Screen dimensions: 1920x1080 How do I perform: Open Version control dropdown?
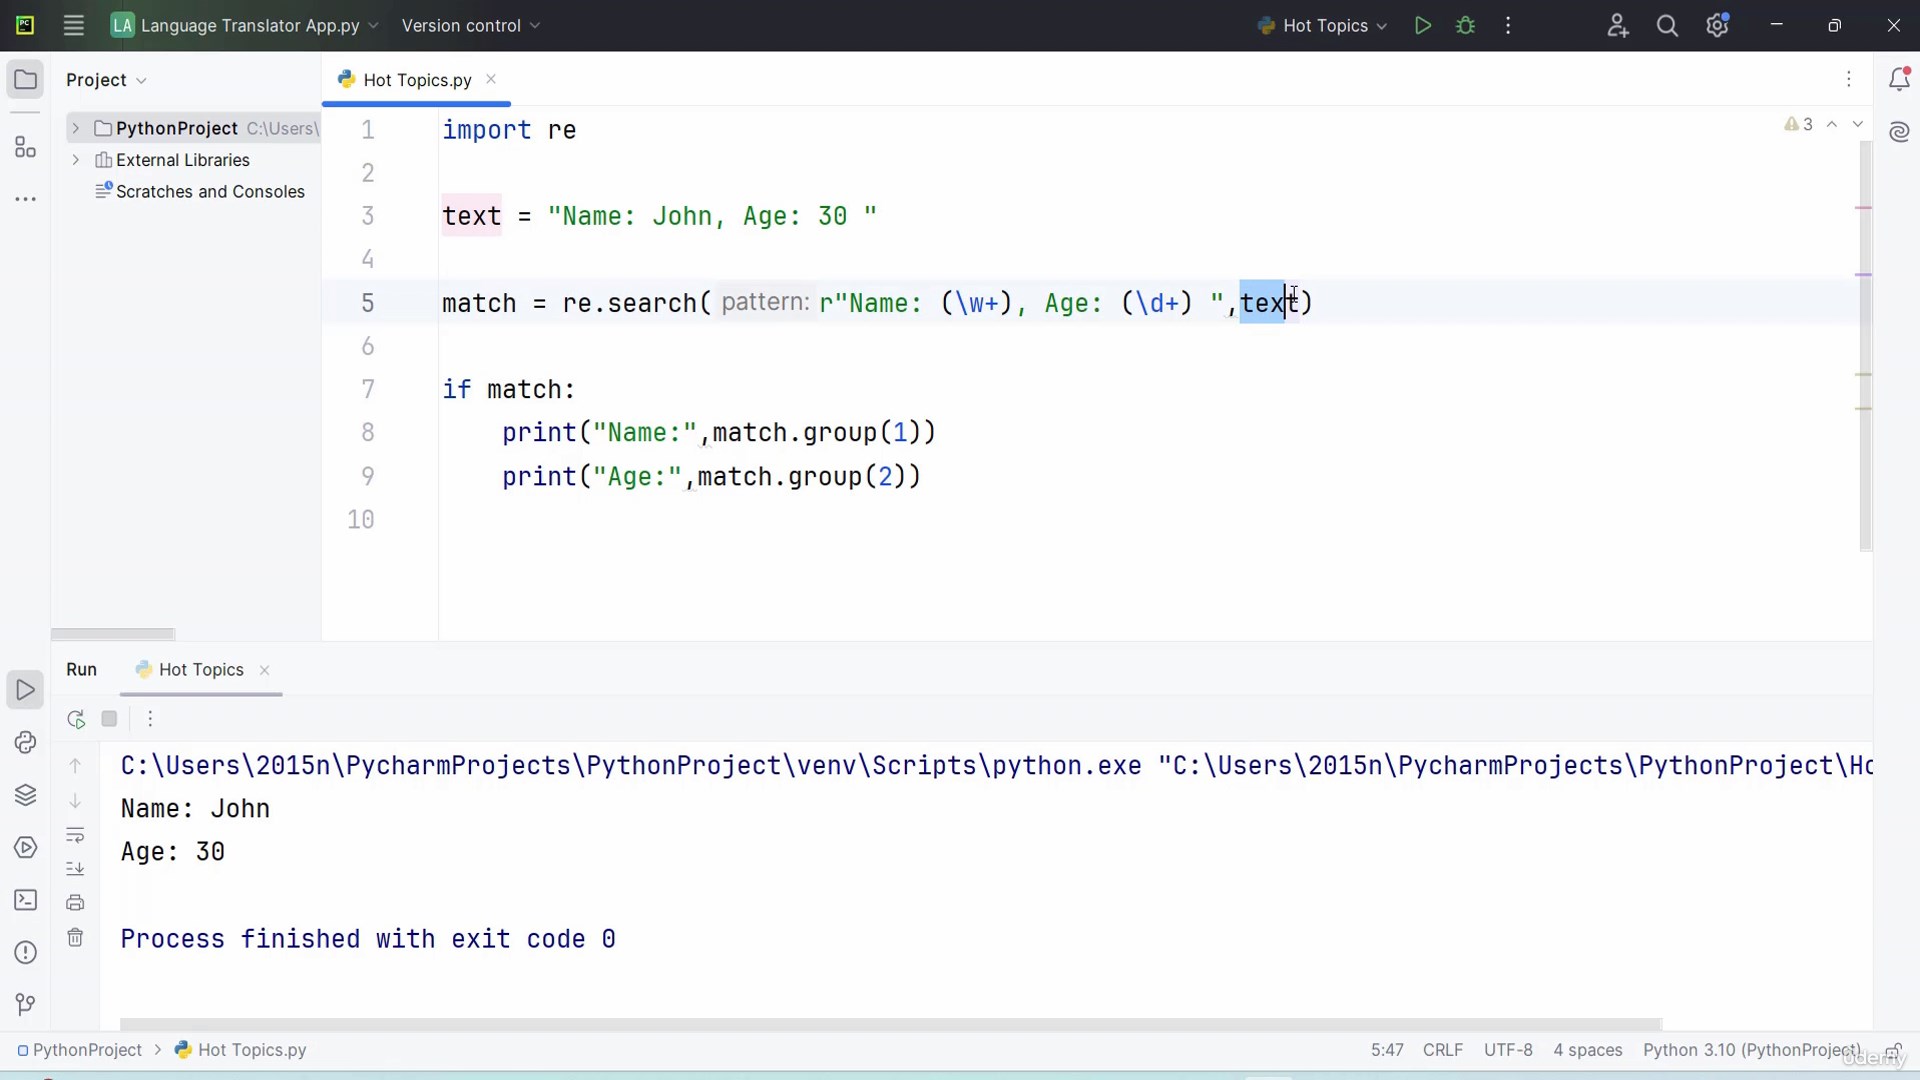[471, 26]
